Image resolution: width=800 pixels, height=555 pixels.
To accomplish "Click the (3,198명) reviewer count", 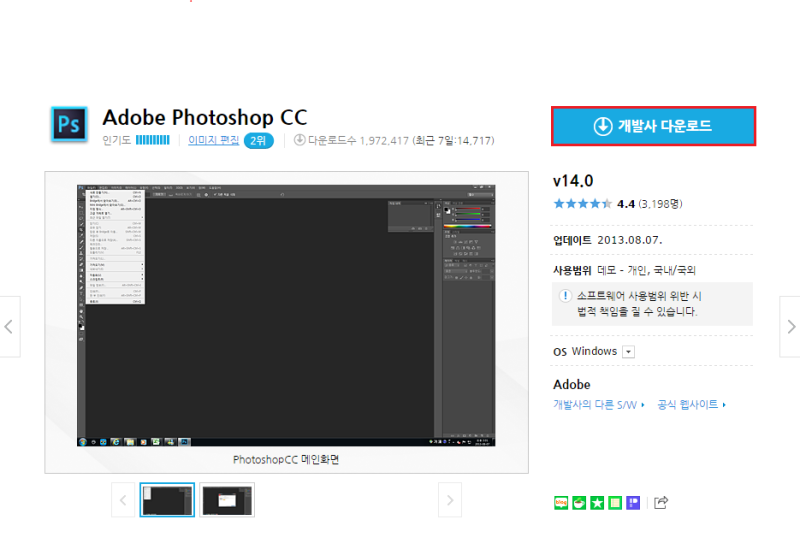I will [660, 204].
